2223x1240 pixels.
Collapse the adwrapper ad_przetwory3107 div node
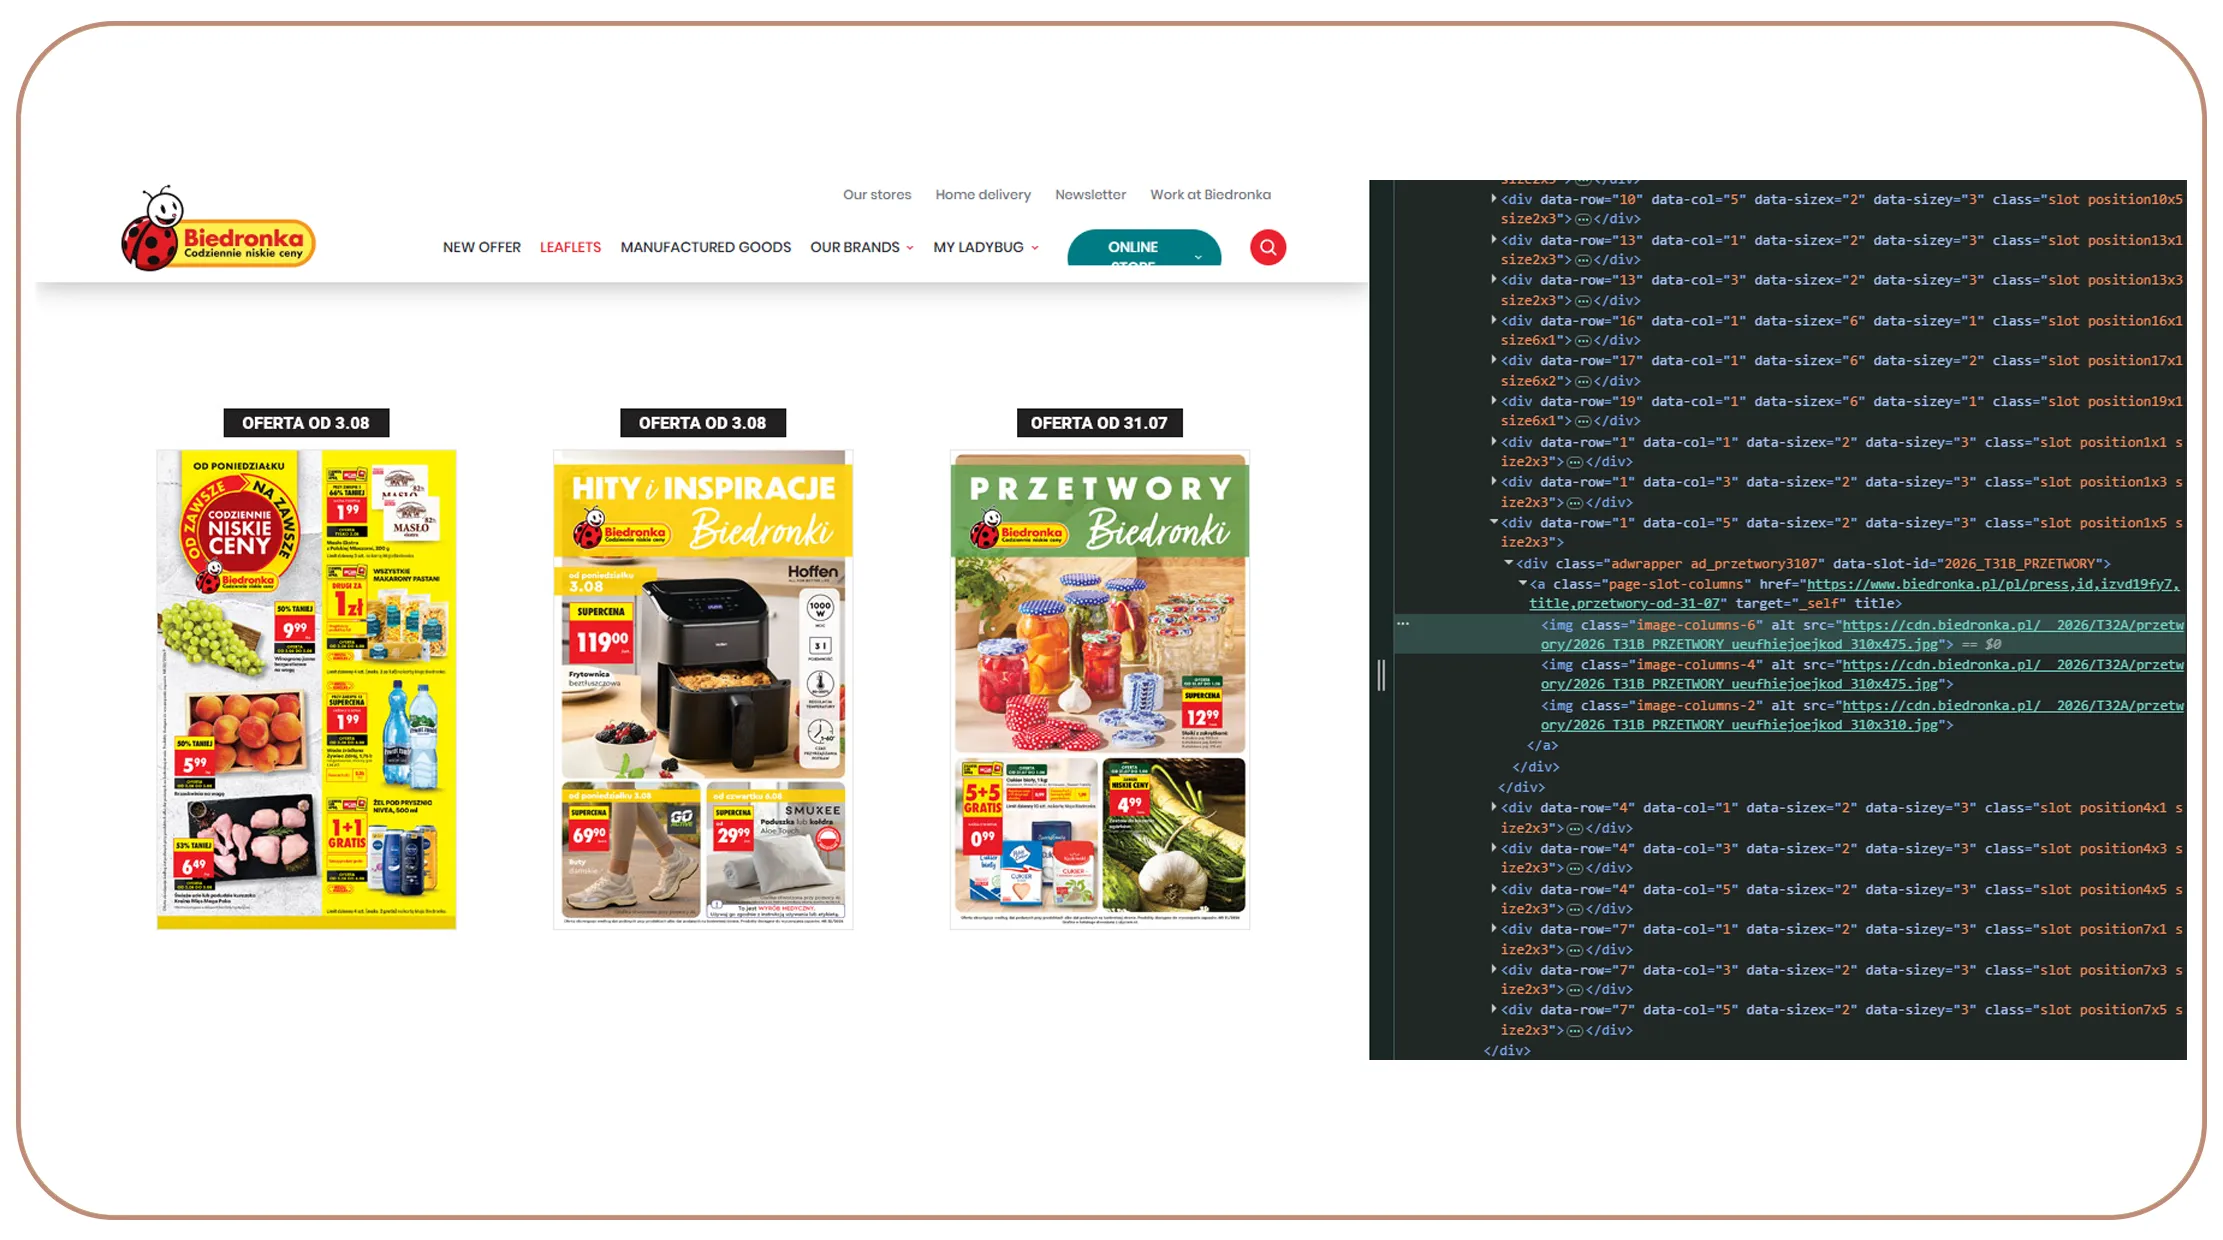[1508, 563]
